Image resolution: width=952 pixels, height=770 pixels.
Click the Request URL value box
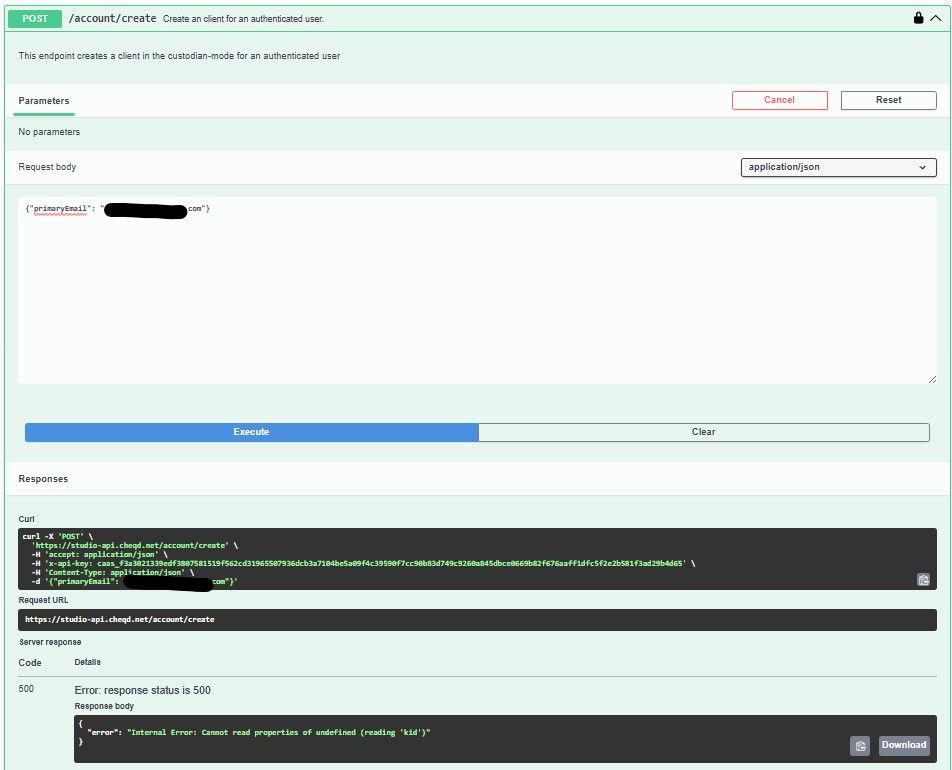[x=477, y=619]
